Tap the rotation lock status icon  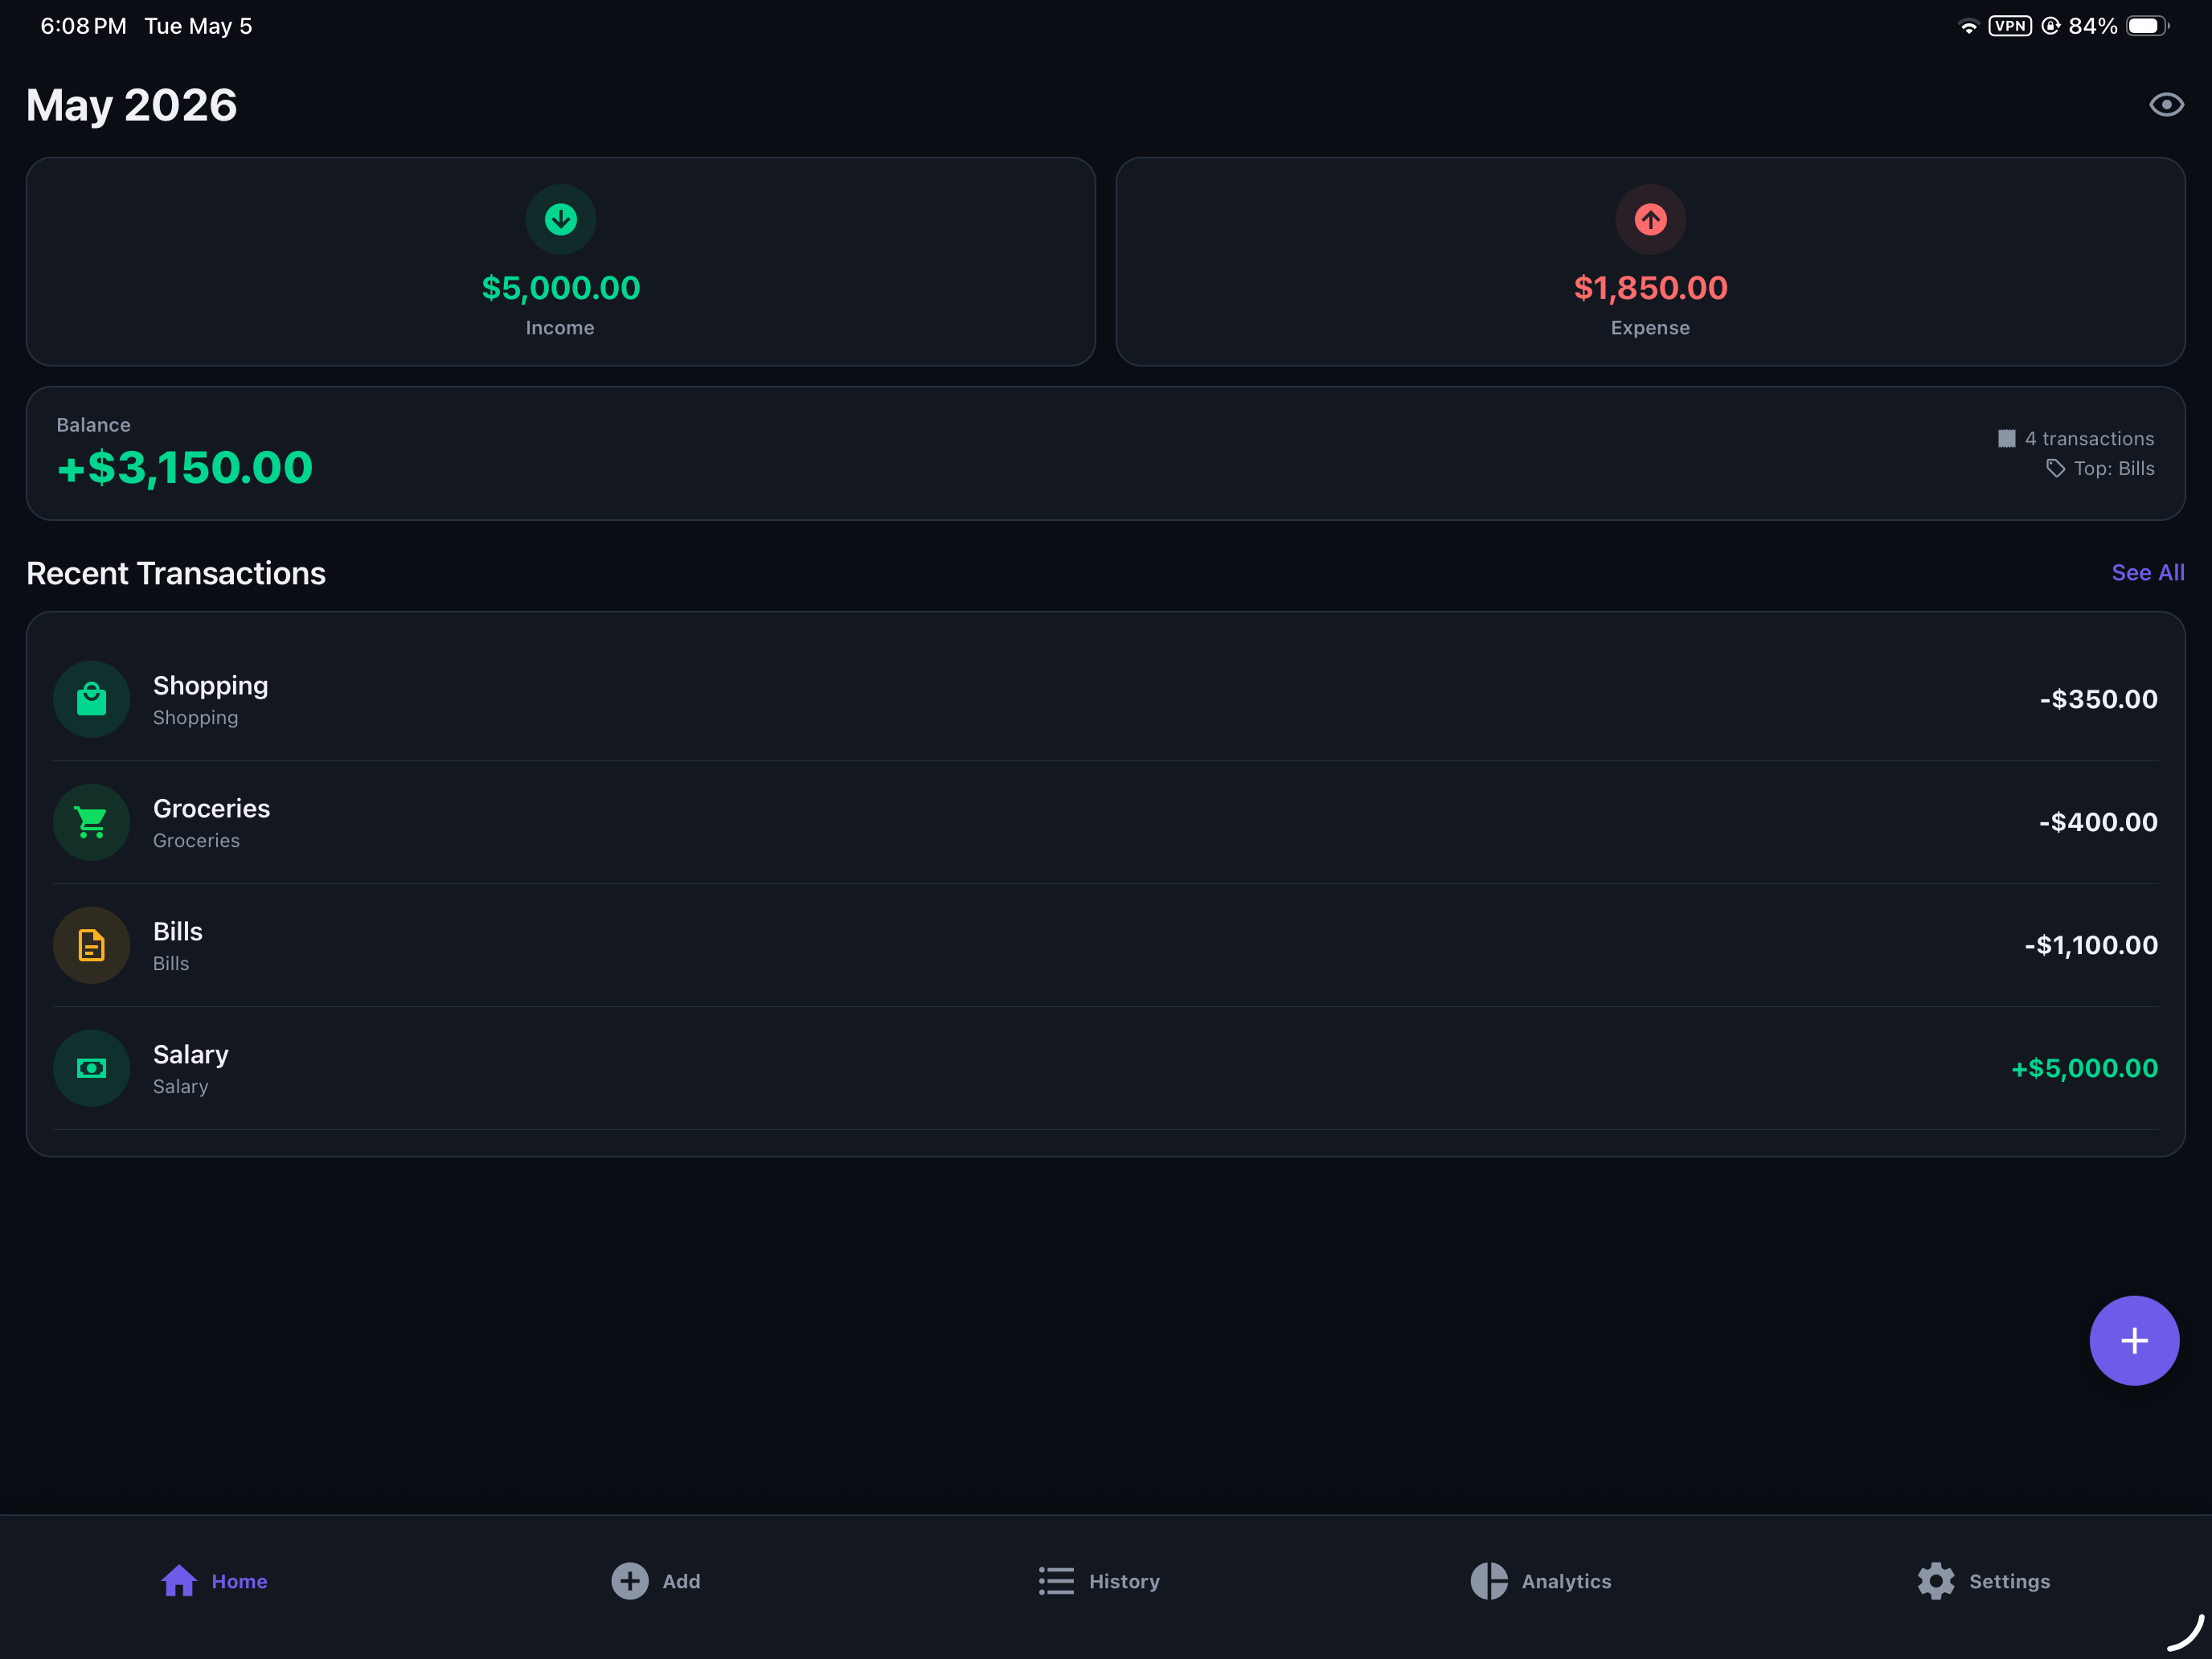[2050, 26]
